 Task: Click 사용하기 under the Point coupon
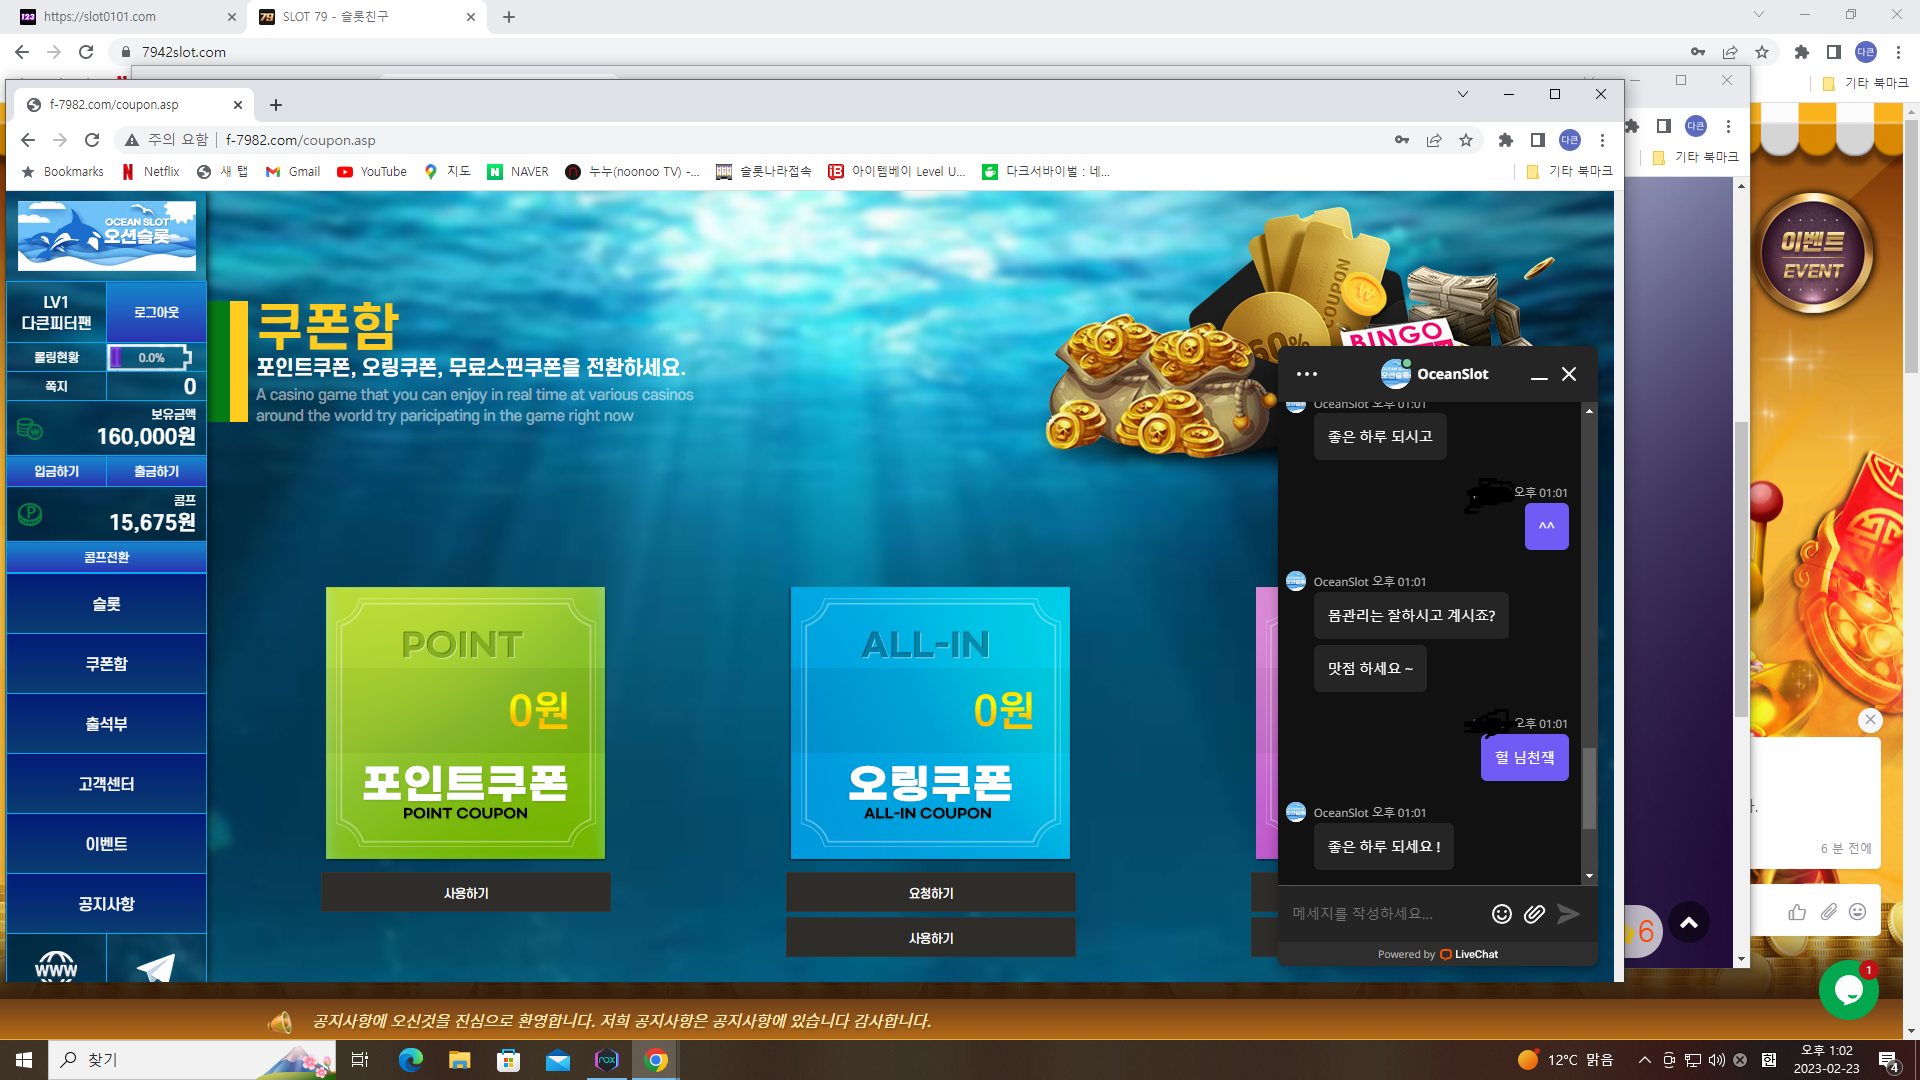466,893
